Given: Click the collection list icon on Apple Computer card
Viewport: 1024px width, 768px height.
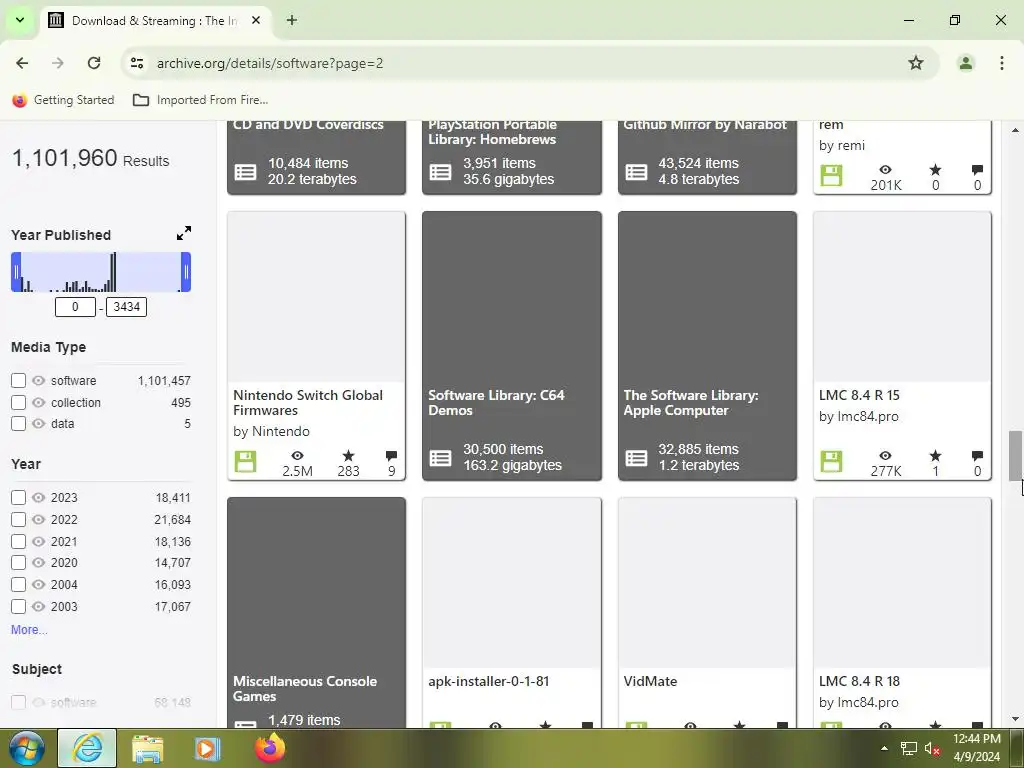Looking at the screenshot, I should 636,458.
